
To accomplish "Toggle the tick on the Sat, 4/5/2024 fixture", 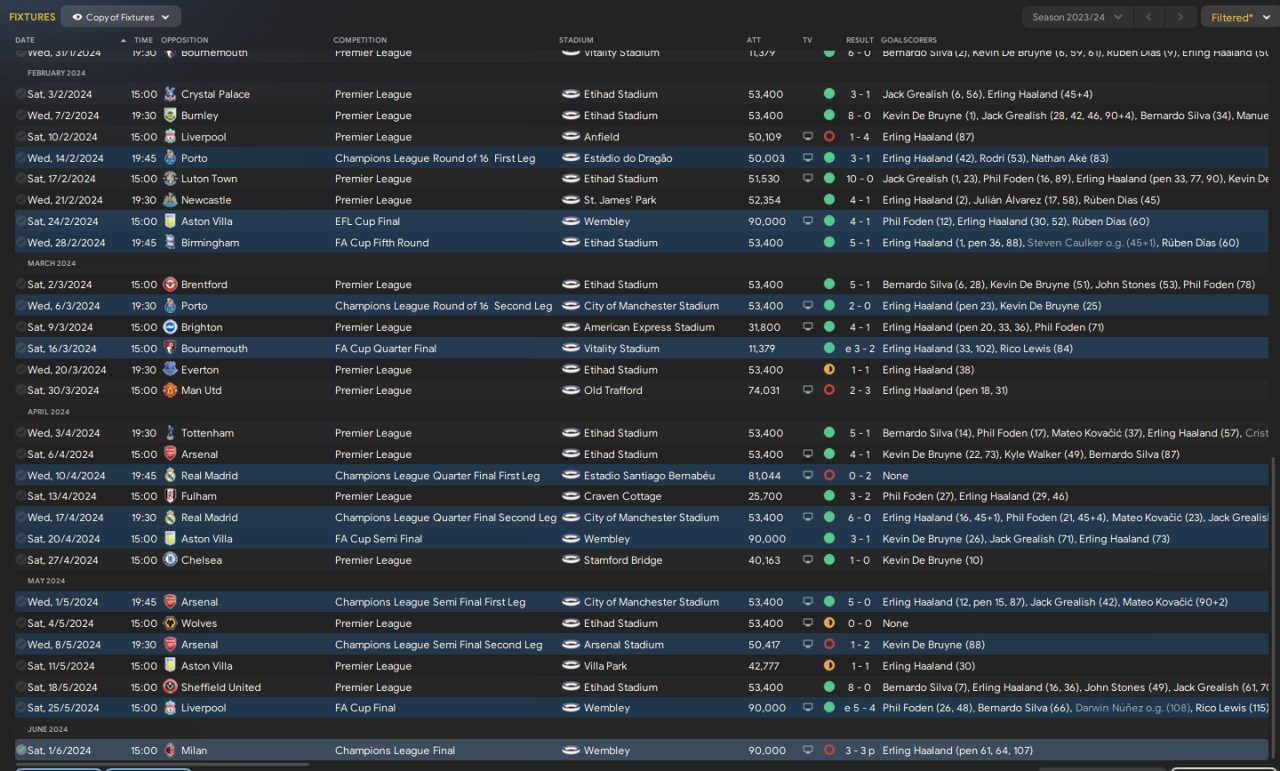I will [21, 623].
